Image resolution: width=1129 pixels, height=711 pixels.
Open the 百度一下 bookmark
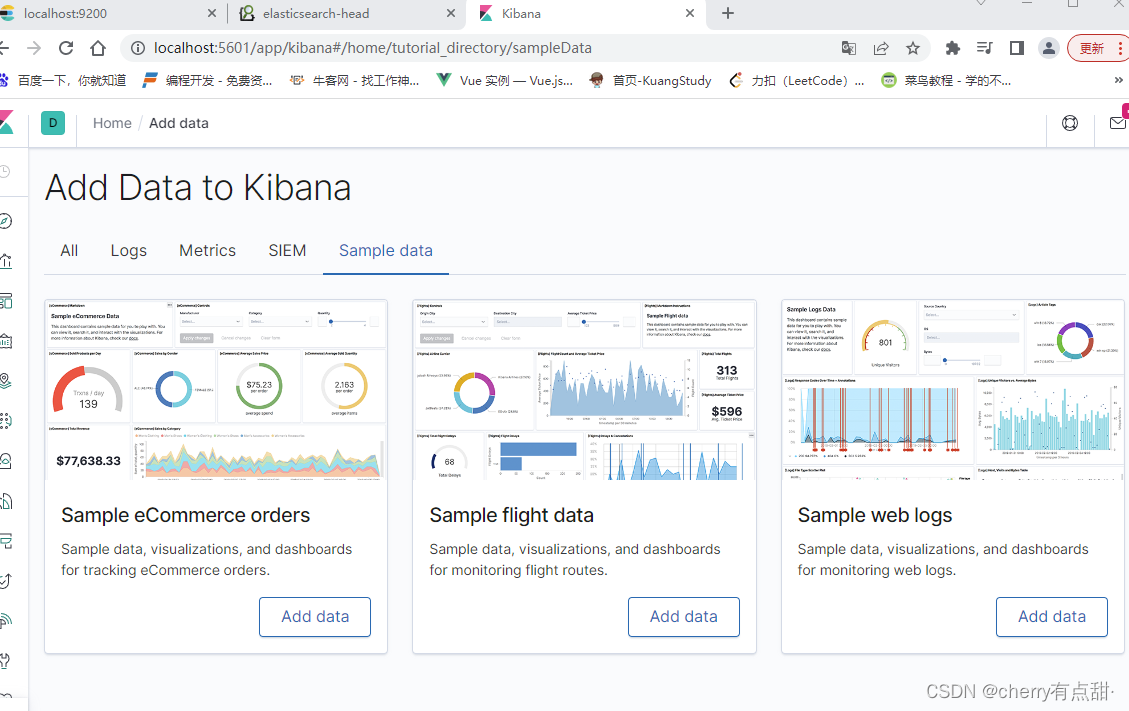point(63,81)
